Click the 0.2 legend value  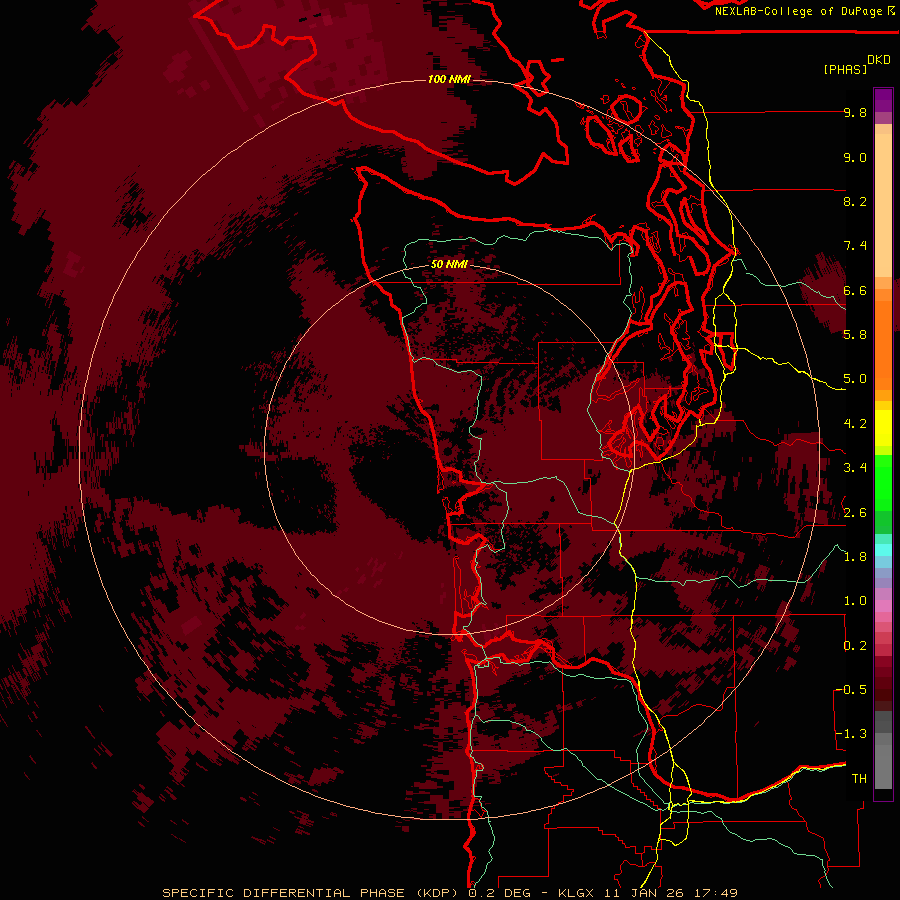point(855,646)
